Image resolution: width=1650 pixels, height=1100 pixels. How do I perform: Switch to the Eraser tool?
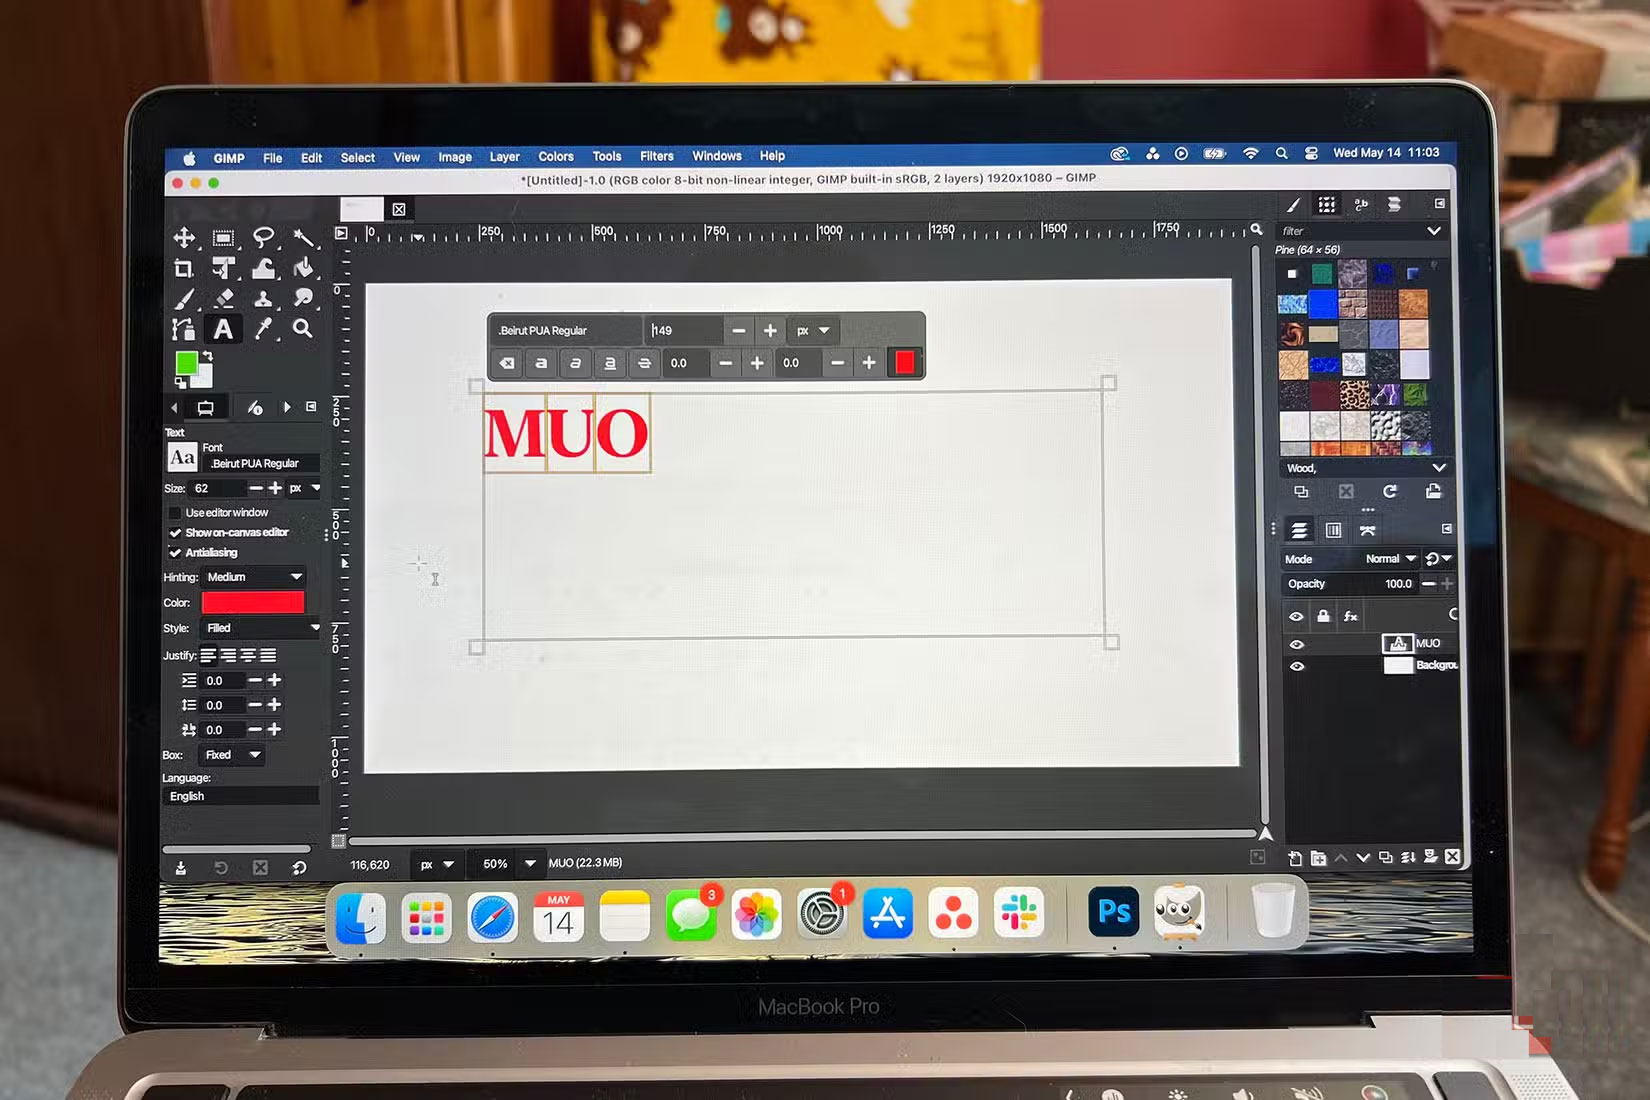point(225,298)
